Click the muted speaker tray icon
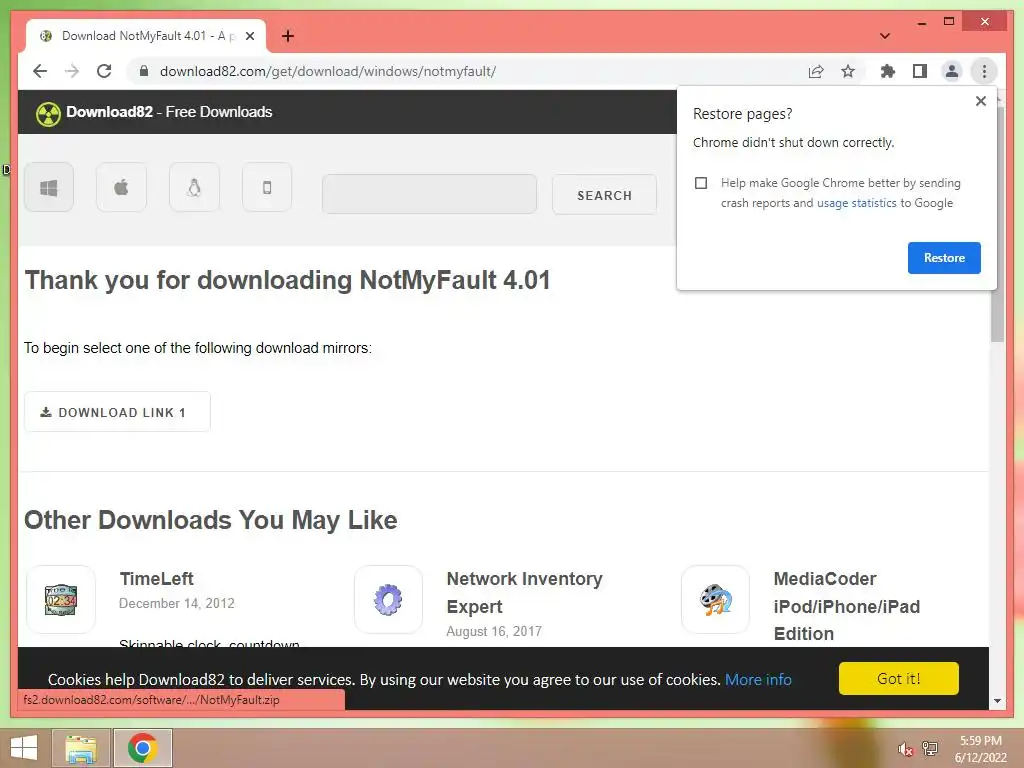Image resolution: width=1024 pixels, height=768 pixels. coord(904,749)
